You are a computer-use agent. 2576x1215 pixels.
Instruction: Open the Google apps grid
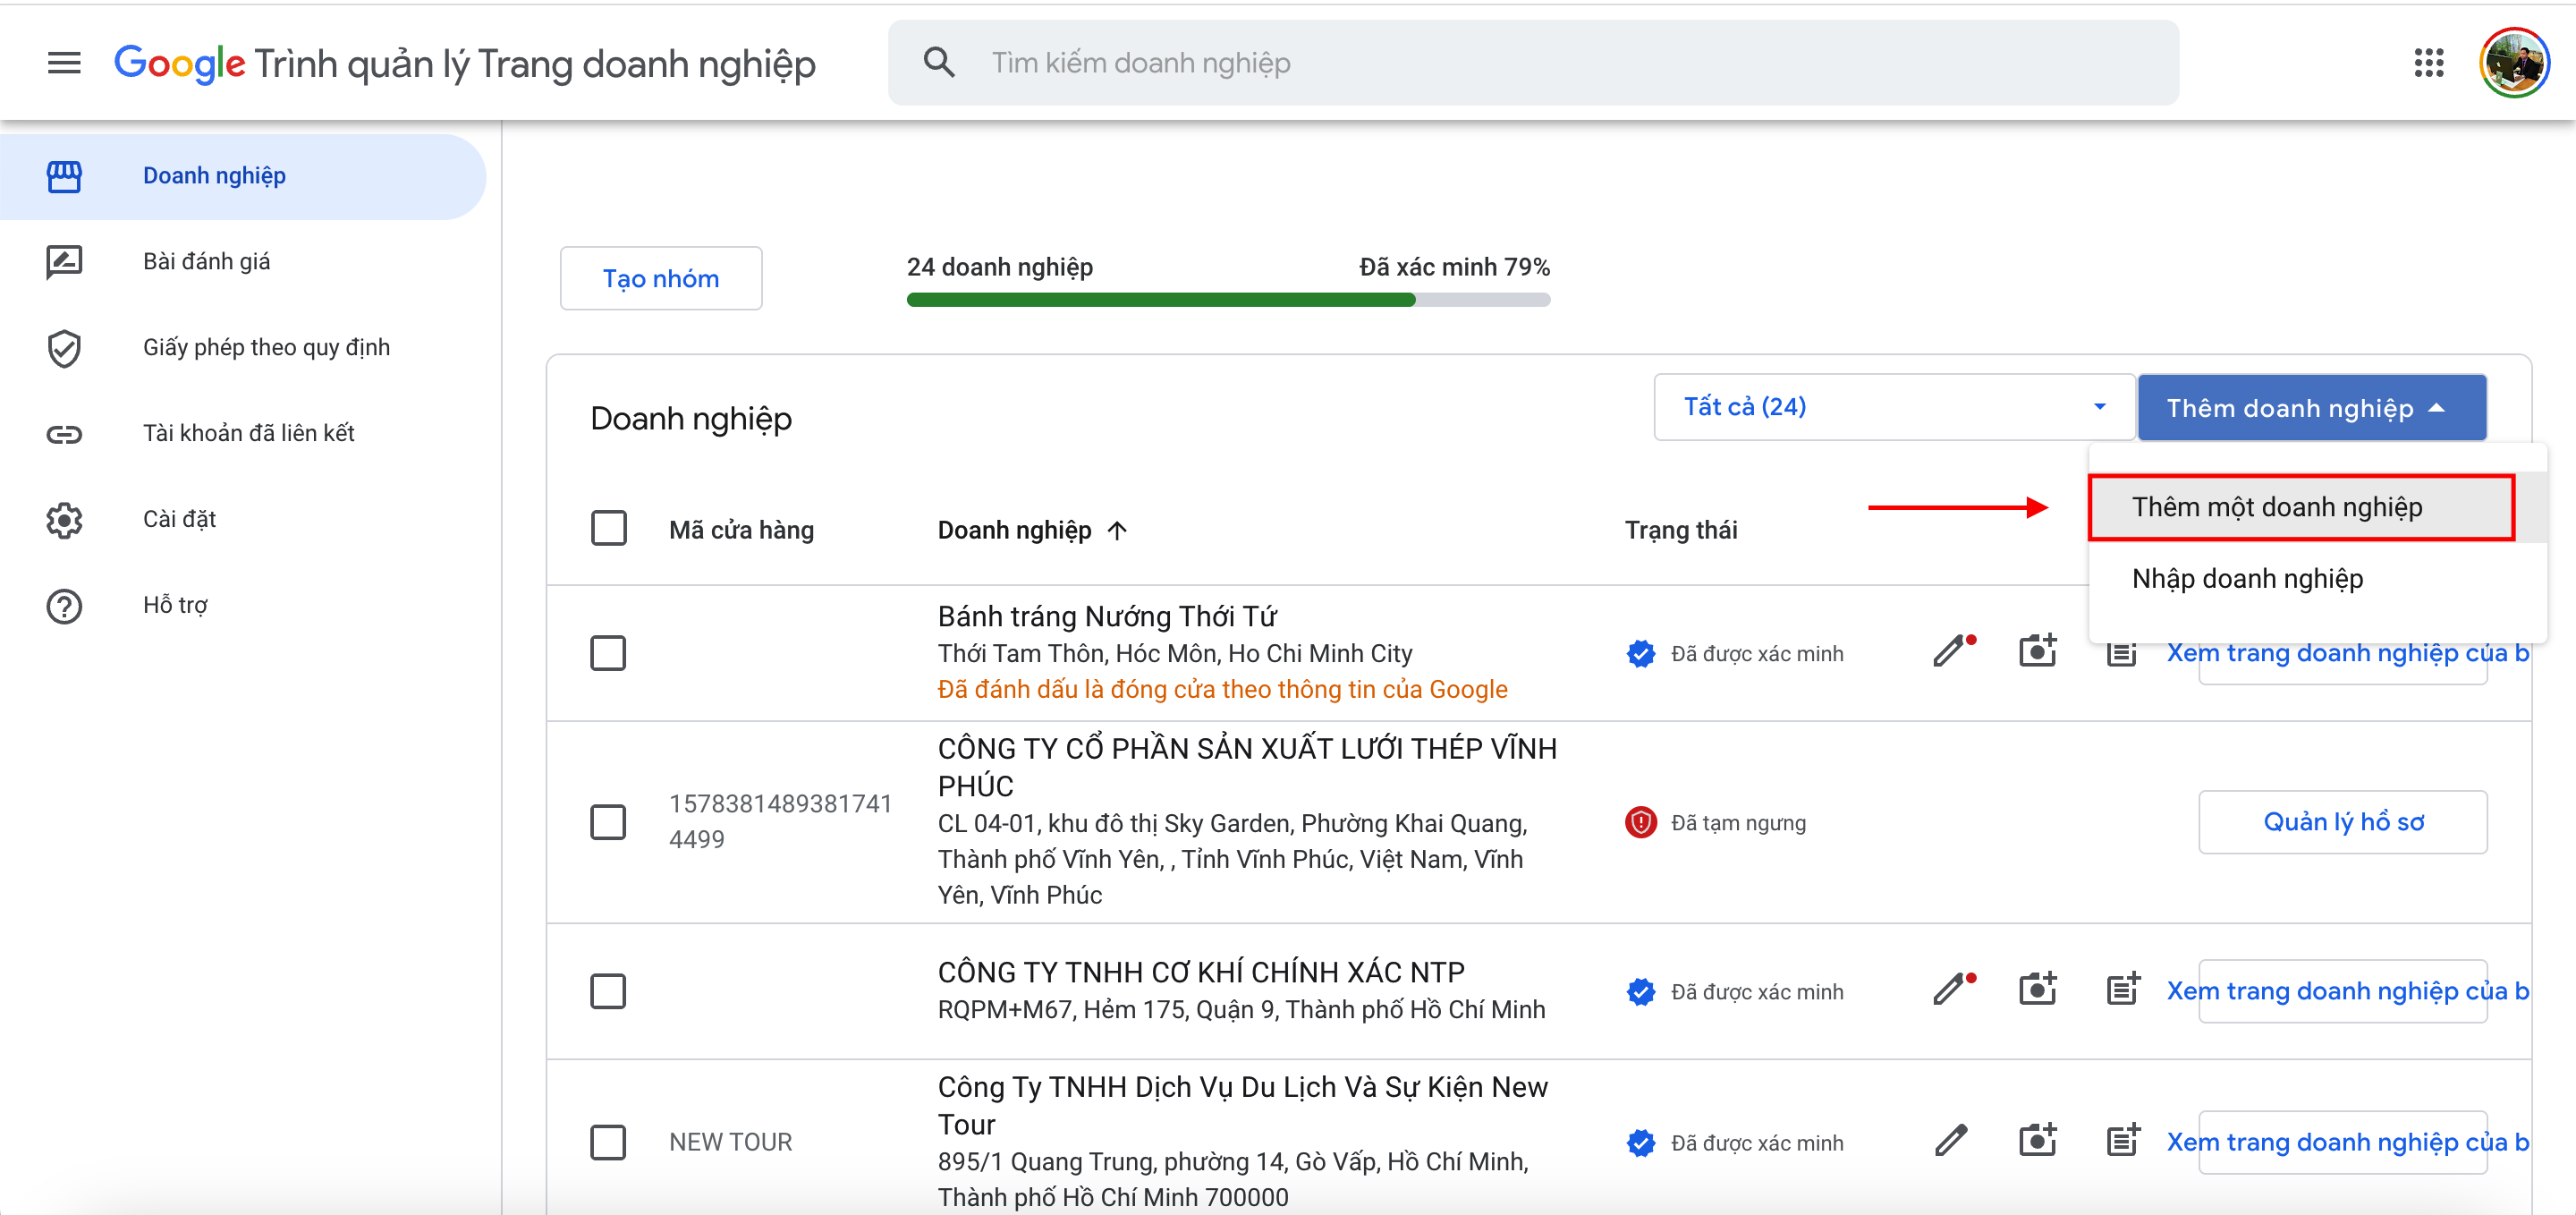click(2428, 63)
